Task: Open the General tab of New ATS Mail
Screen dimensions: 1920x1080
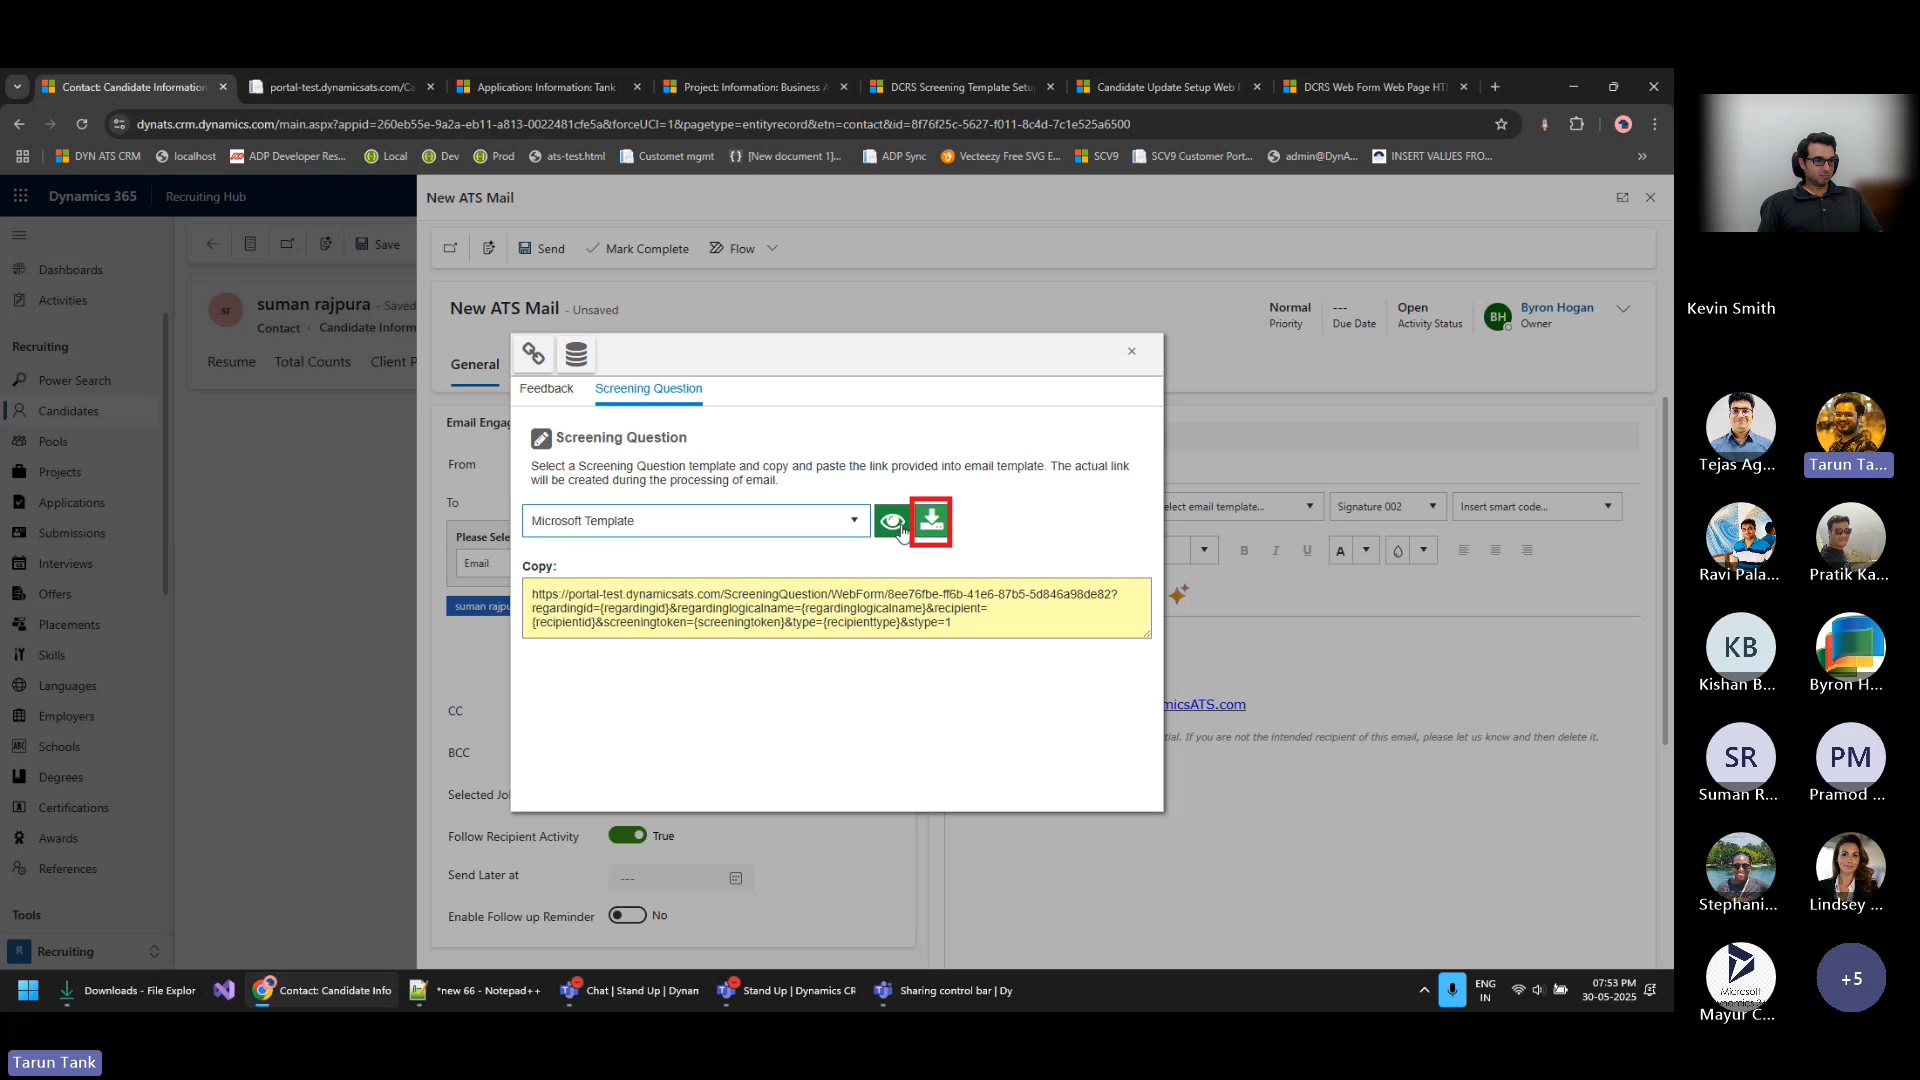Action: pos(474,365)
